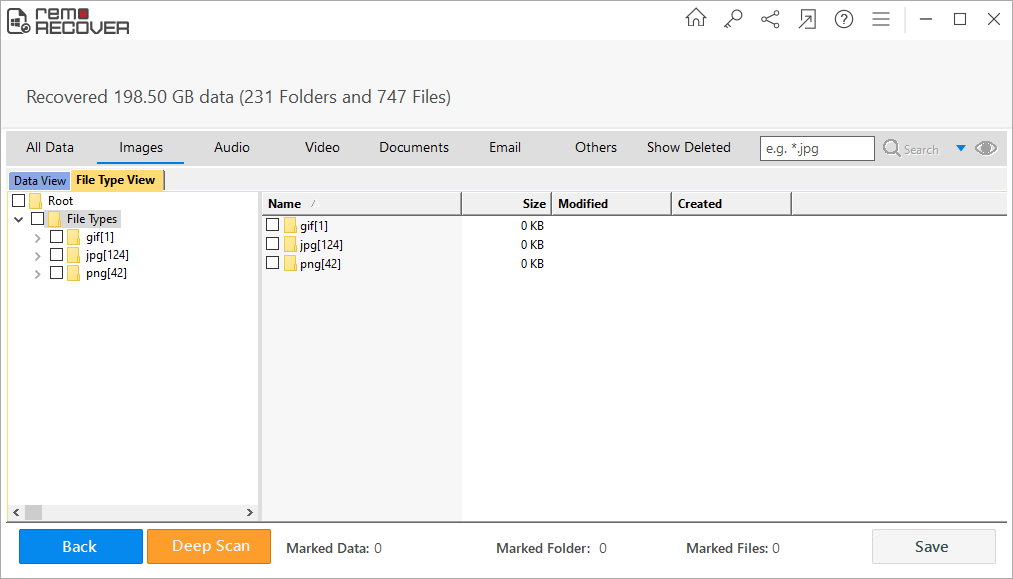Open the export arrow icon
The height and width of the screenshot is (579, 1013).
coord(806,19)
